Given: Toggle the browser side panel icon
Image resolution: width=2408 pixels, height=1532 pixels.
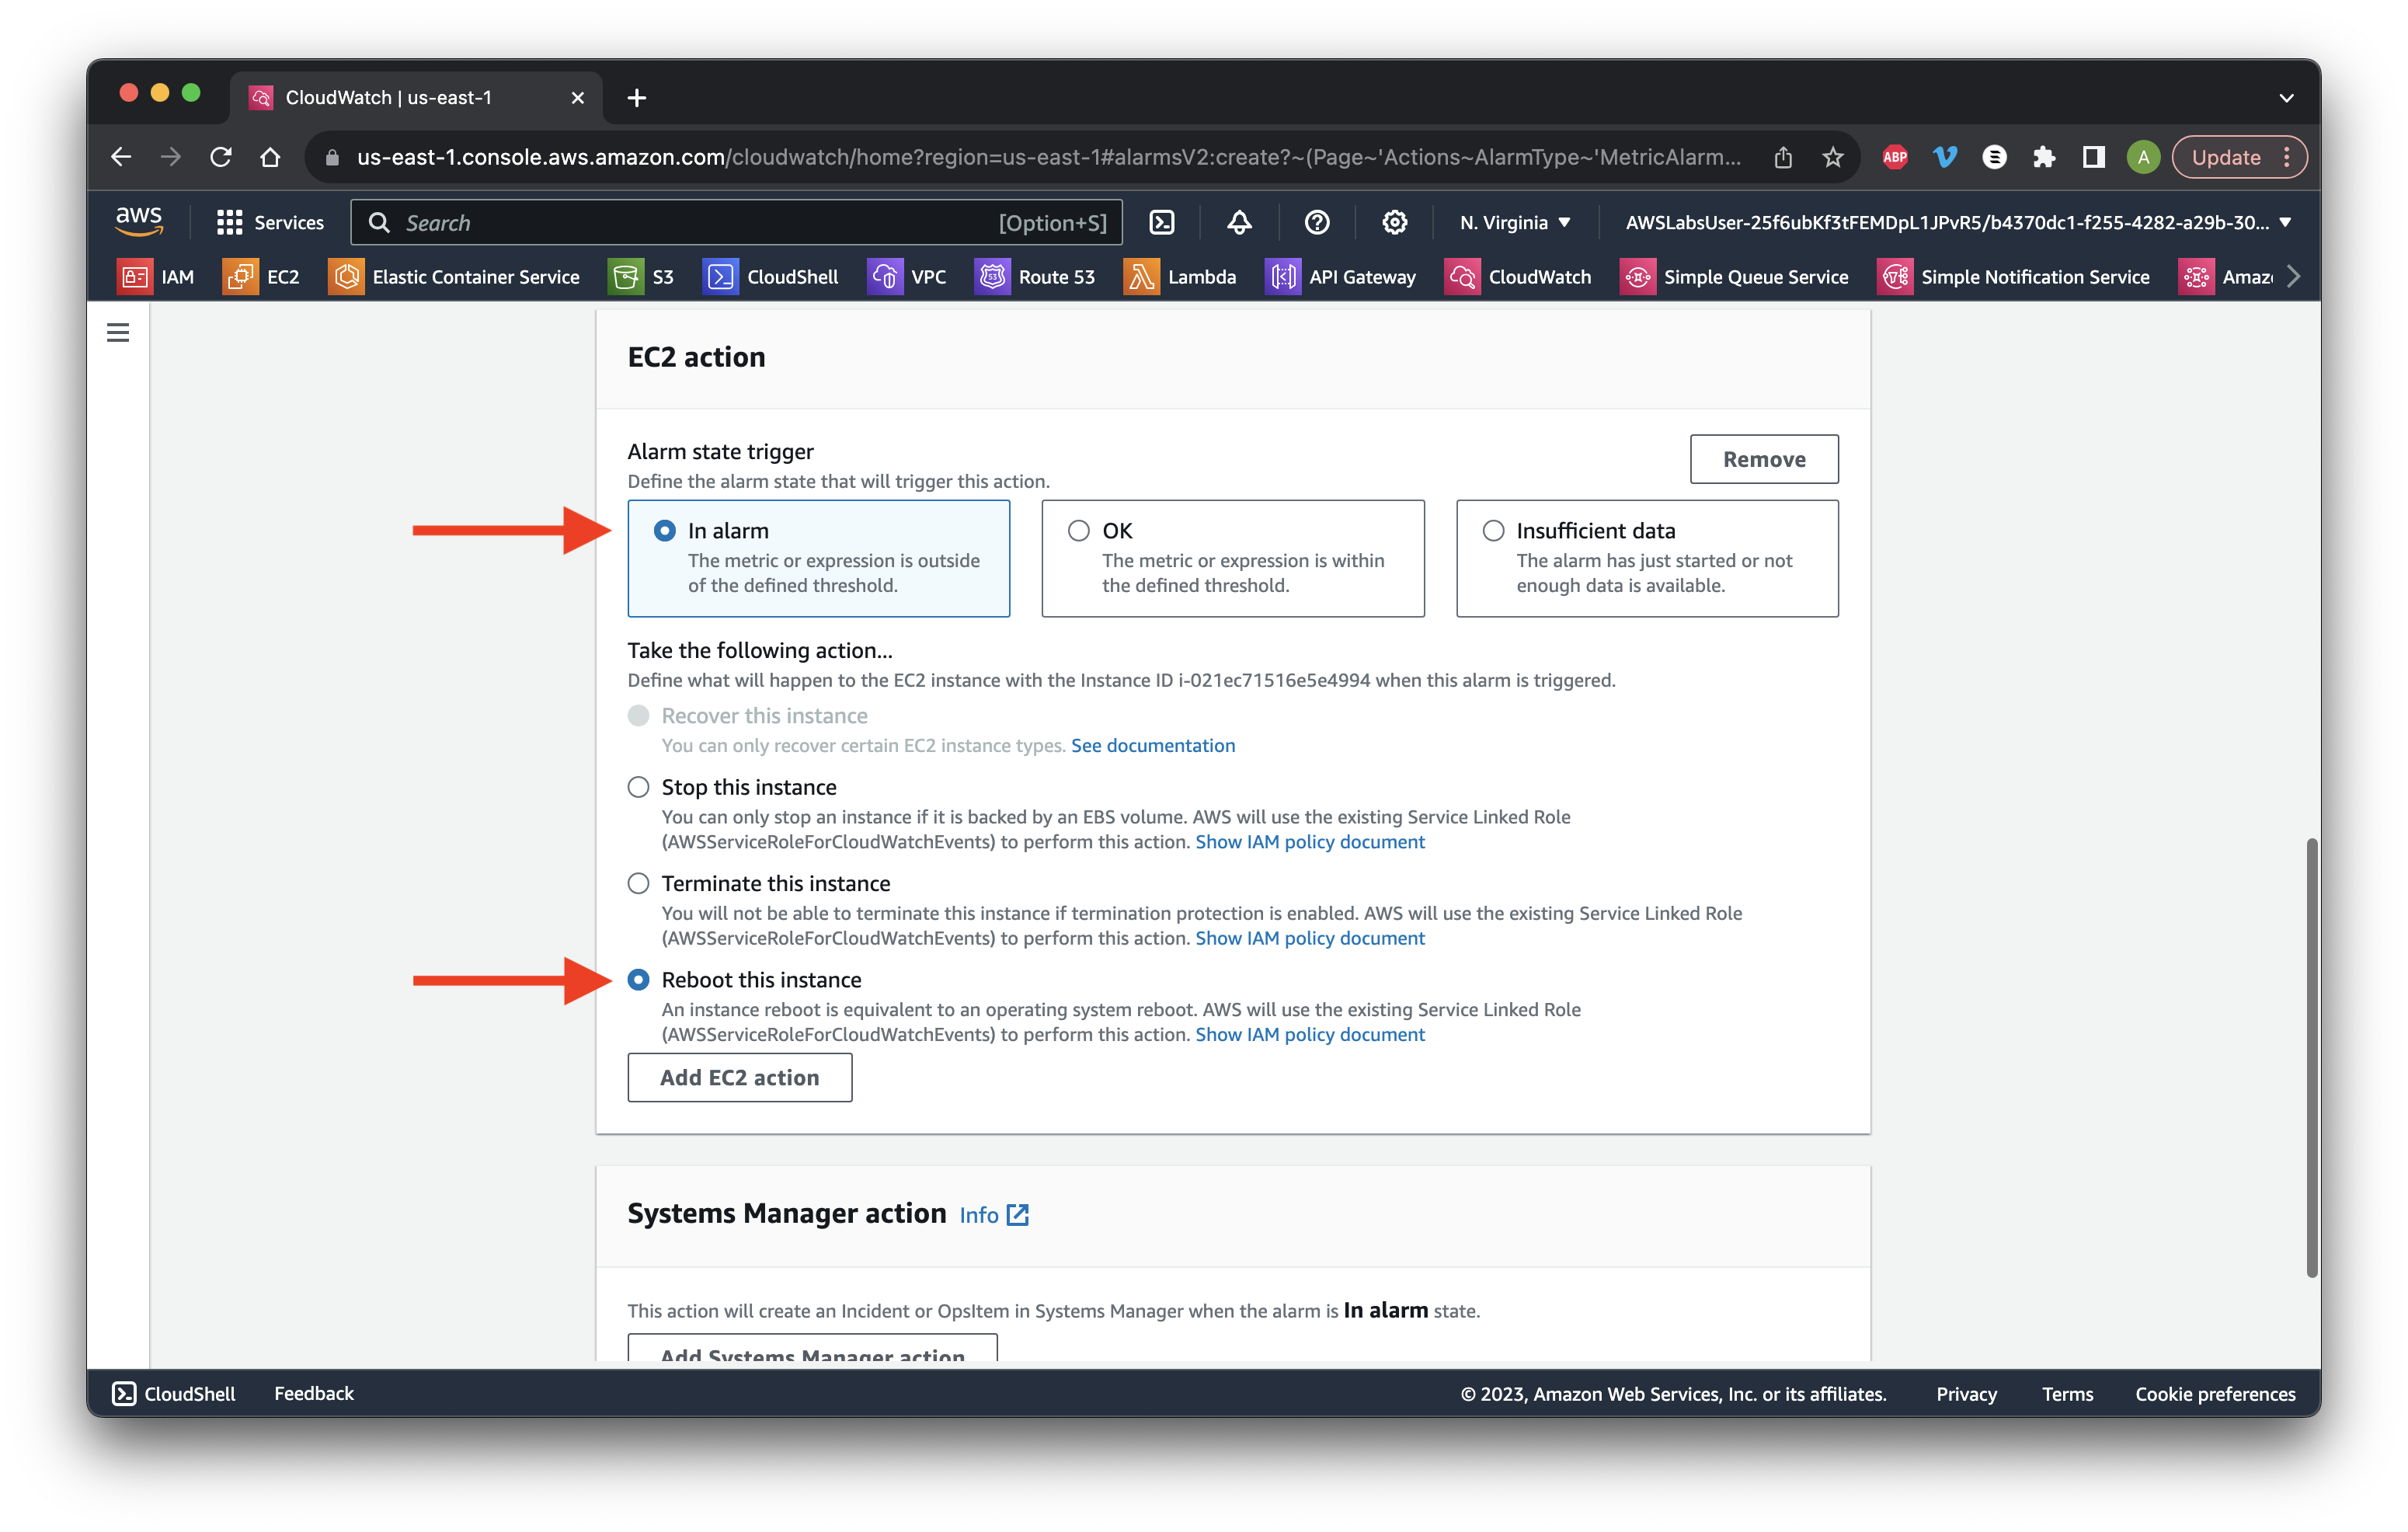Looking at the screenshot, I should [2092, 157].
